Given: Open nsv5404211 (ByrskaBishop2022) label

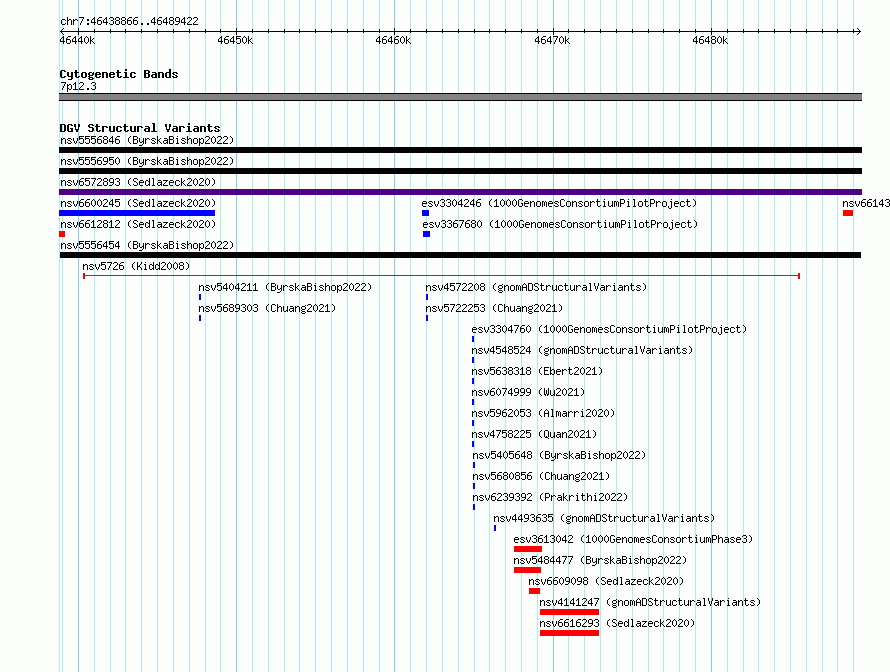Looking at the screenshot, I should tap(285, 287).
